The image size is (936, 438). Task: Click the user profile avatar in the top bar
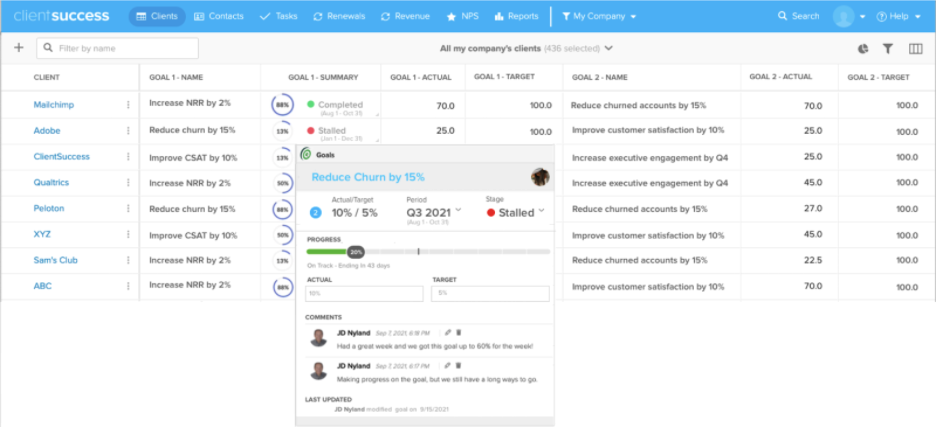click(843, 16)
